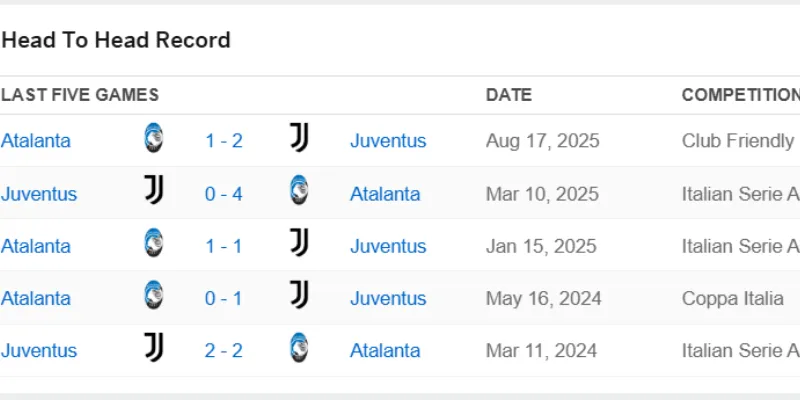The height and width of the screenshot is (400, 800).
Task: Click Atalanta crest in Mar 10, 2025 row
Action: 298,191
